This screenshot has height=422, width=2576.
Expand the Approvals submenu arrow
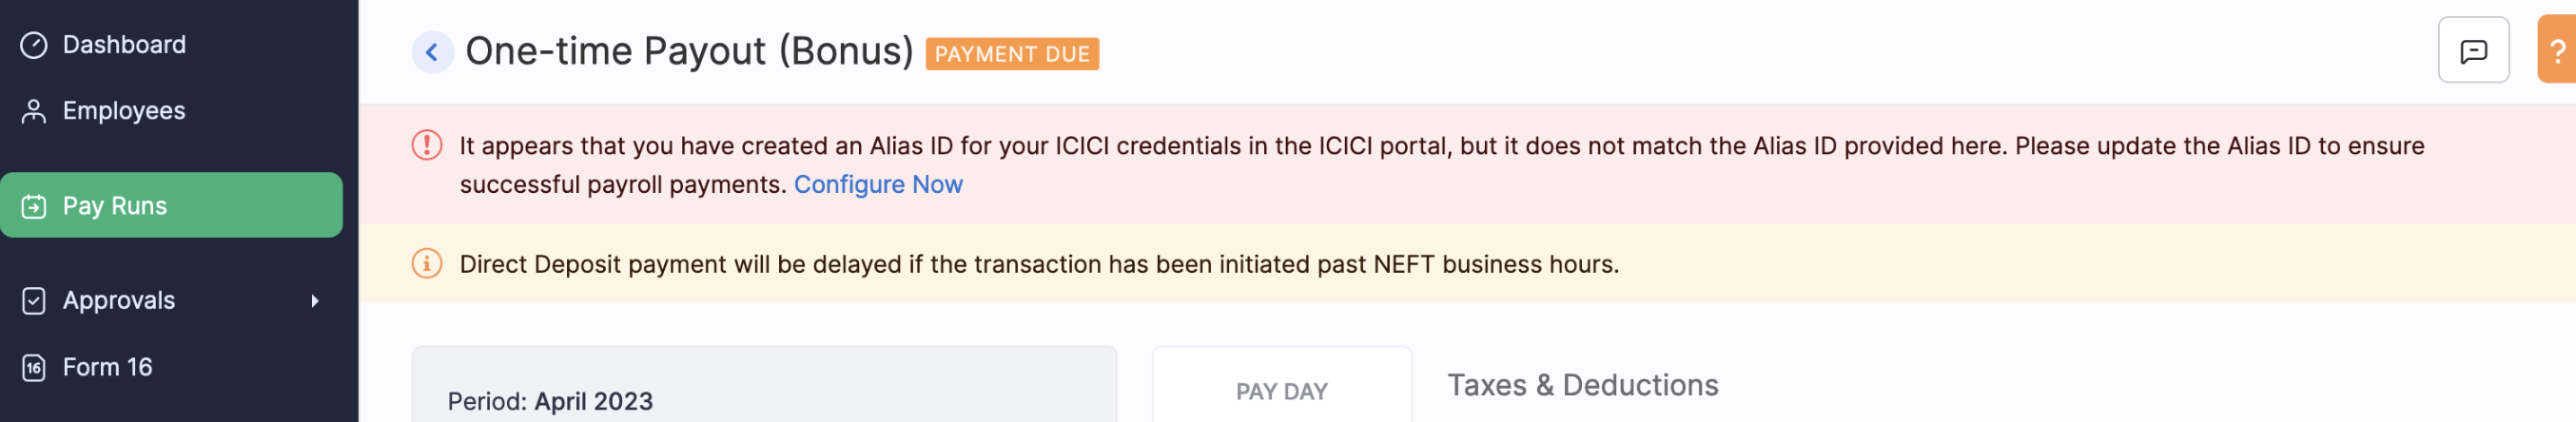point(315,301)
